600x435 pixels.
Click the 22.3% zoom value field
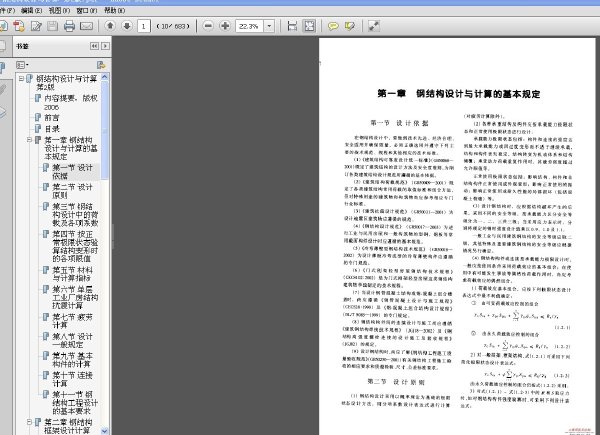[249, 26]
